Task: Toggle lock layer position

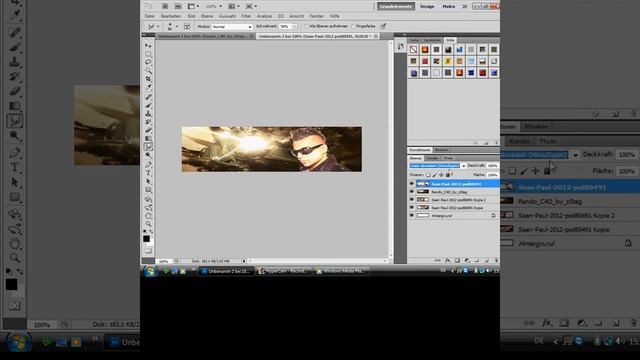Action: [441, 175]
